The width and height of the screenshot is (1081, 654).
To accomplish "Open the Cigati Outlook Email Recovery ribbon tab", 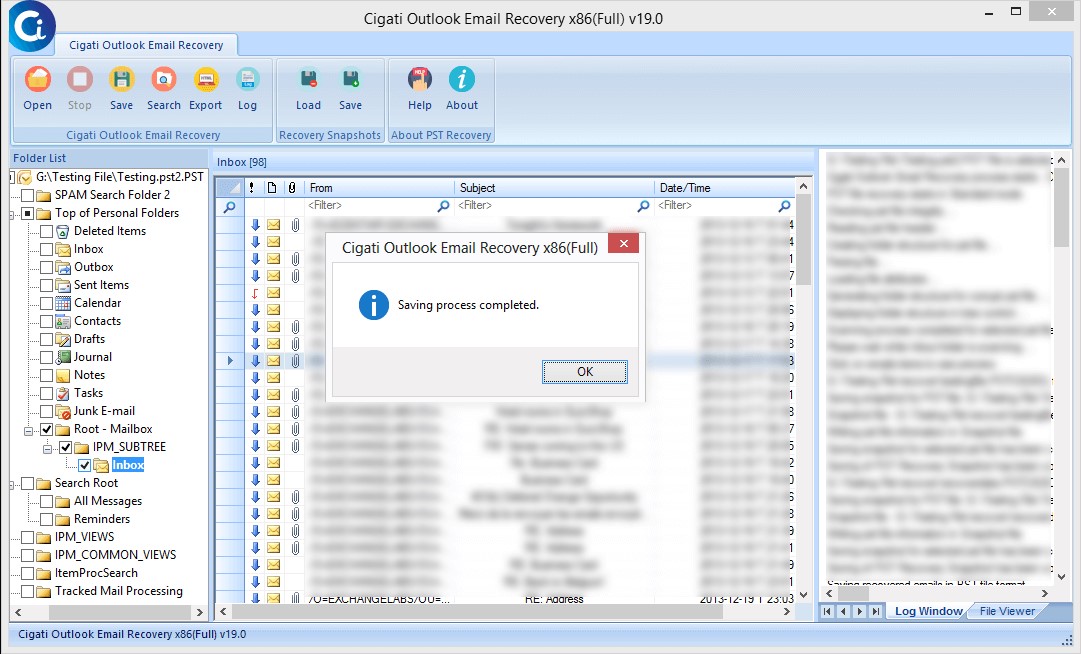I will (x=146, y=45).
